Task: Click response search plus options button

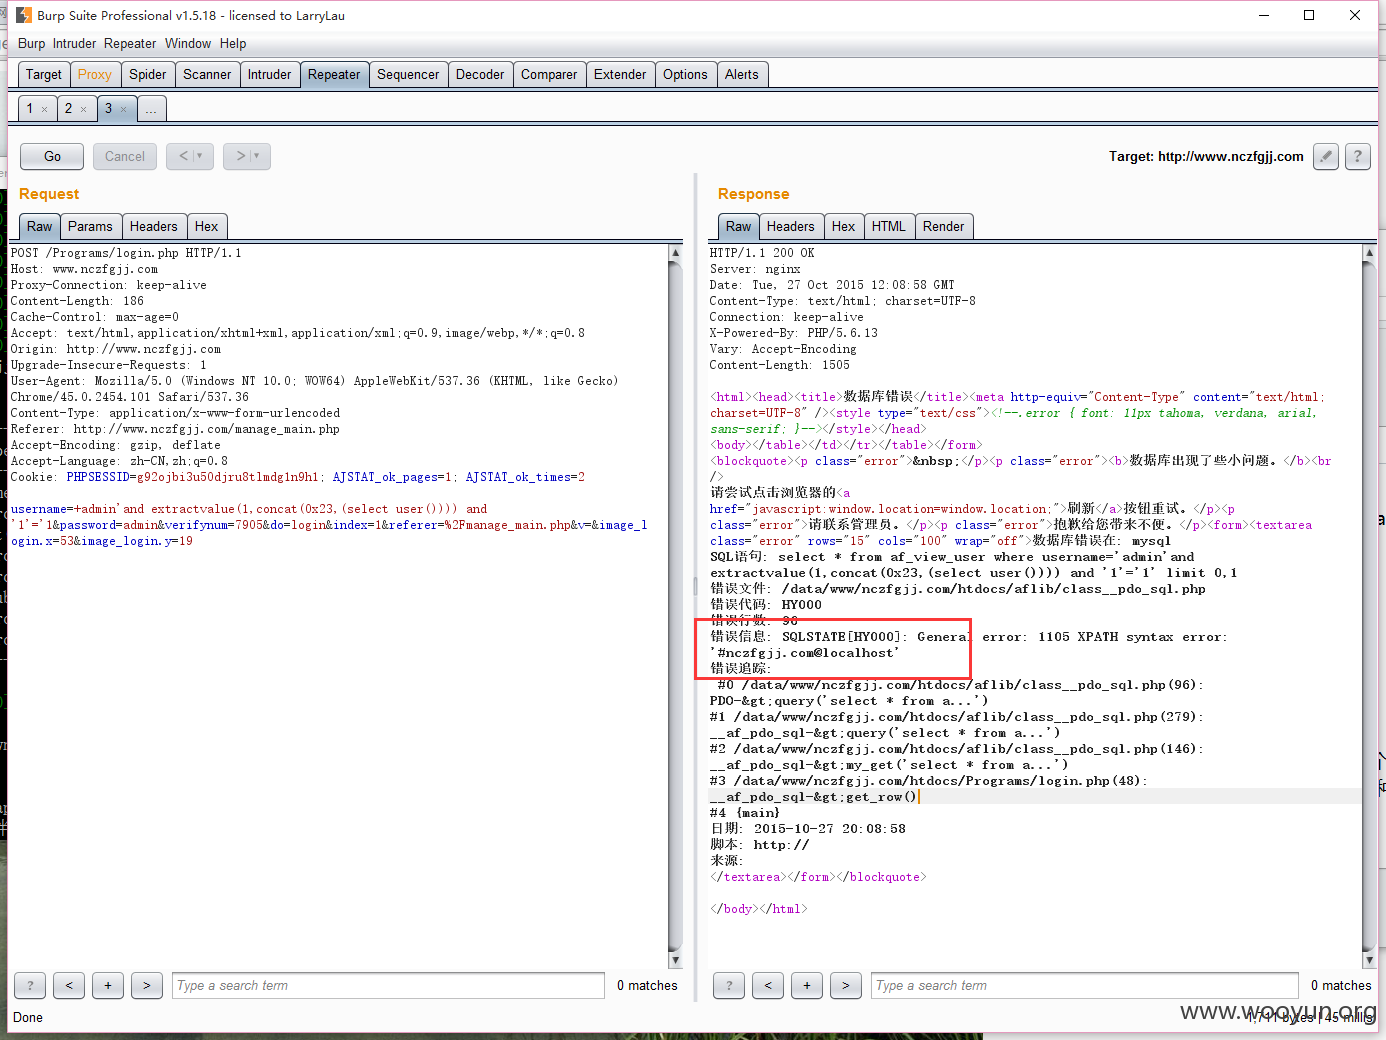Action: (807, 985)
